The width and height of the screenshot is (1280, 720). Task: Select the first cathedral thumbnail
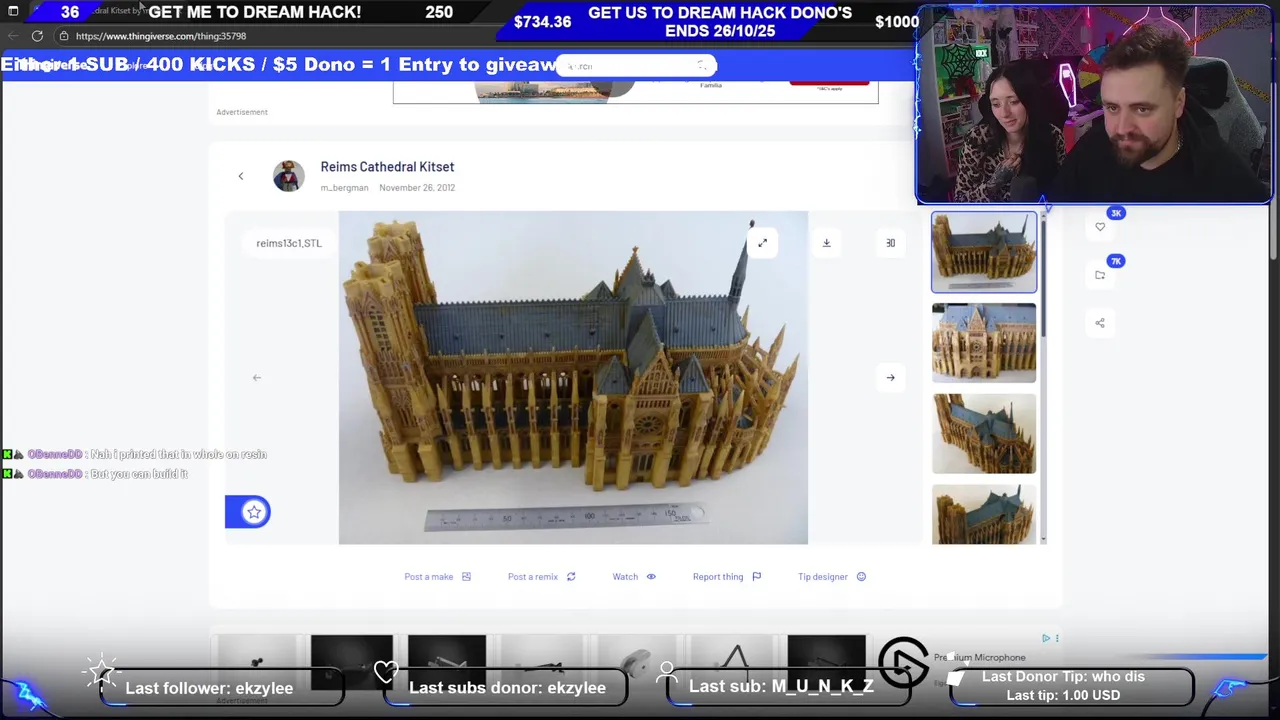tap(984, 252)
